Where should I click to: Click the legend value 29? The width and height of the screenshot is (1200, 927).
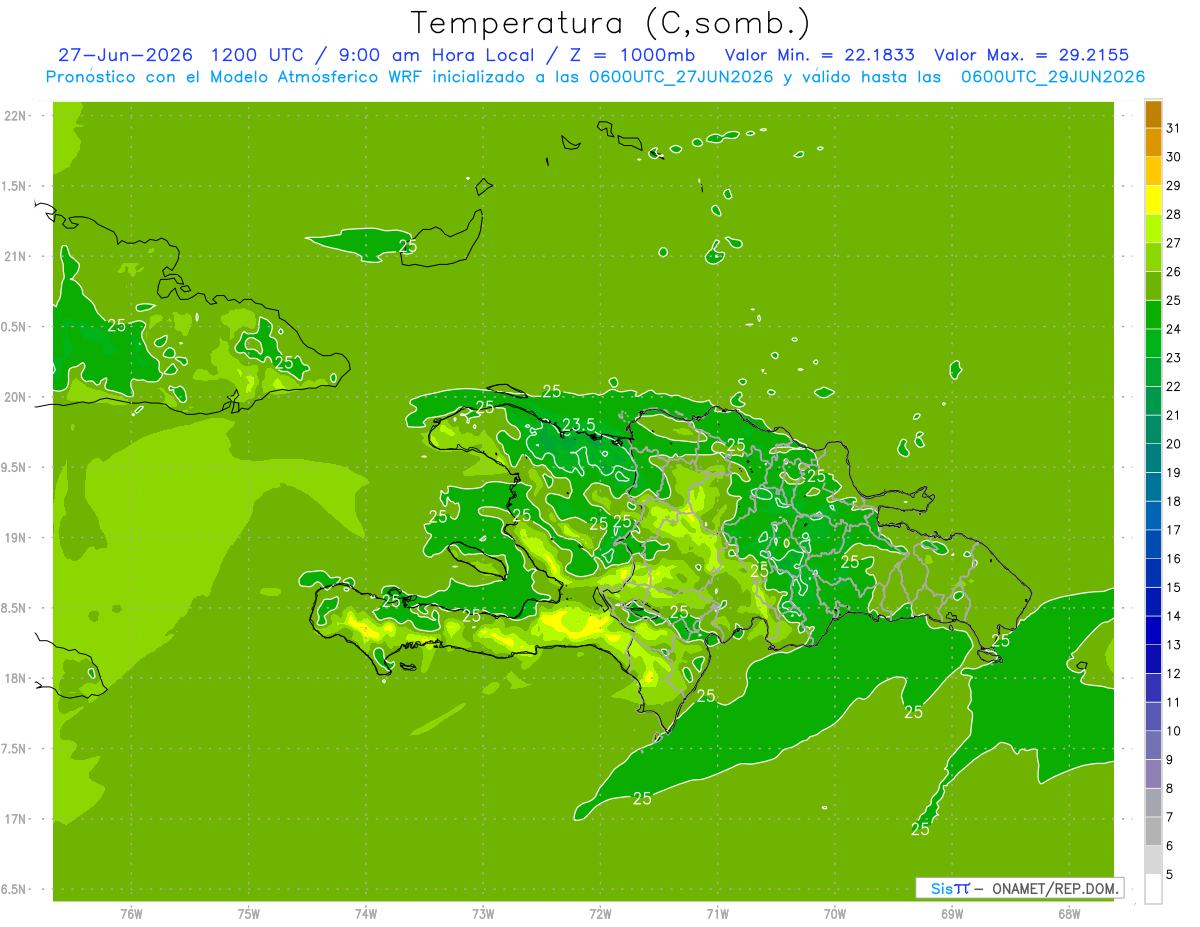1174,185
